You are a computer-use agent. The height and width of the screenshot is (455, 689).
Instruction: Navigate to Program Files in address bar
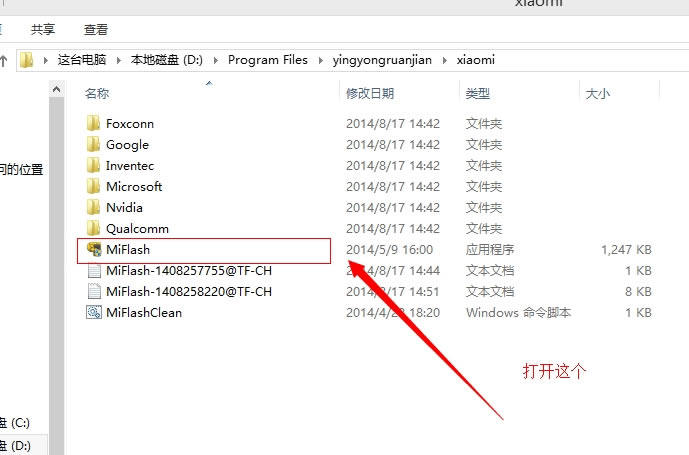(x=267, y=60)
